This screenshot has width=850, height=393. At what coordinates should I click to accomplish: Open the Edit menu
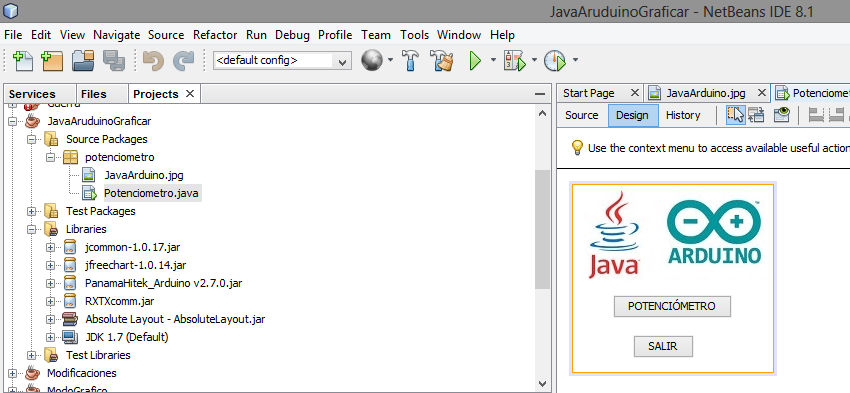pyautogui.click(x=41, y=35)
